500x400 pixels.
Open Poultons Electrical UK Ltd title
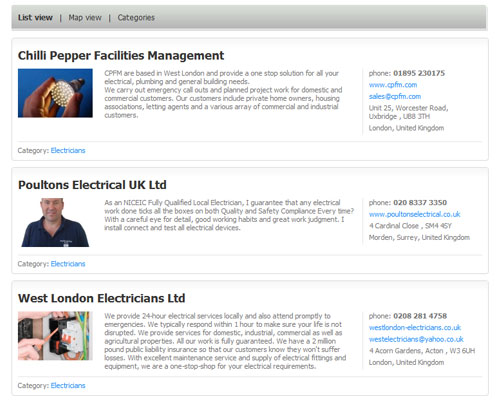[92, 185]
